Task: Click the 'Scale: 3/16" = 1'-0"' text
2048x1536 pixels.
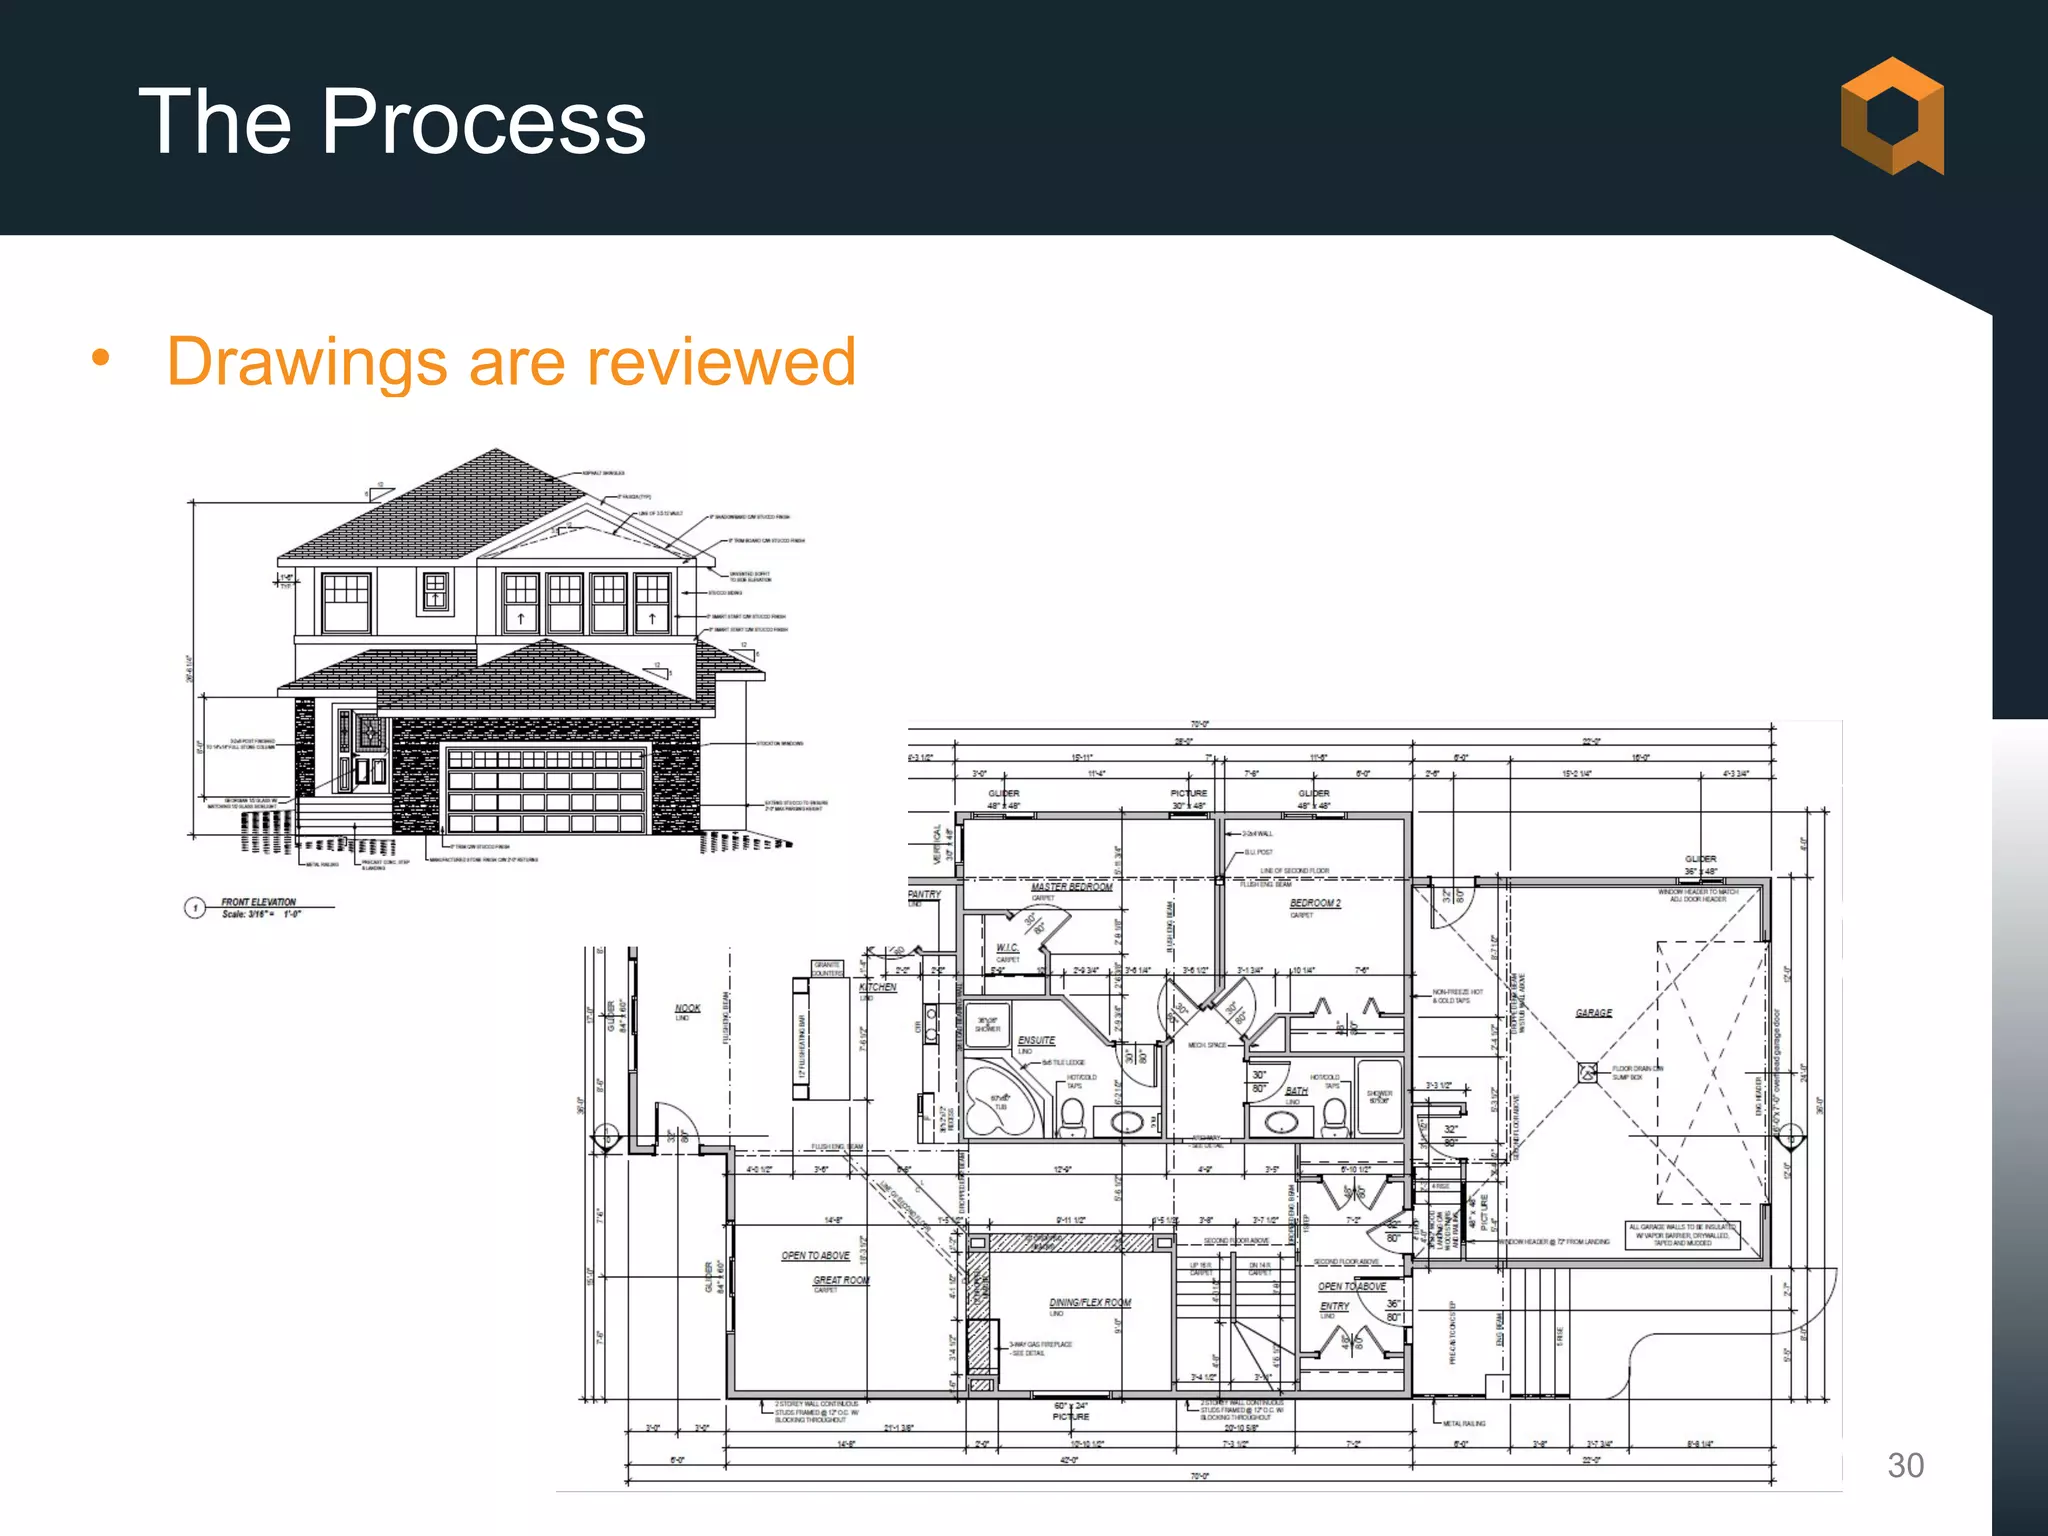Action: click(261, 914)
